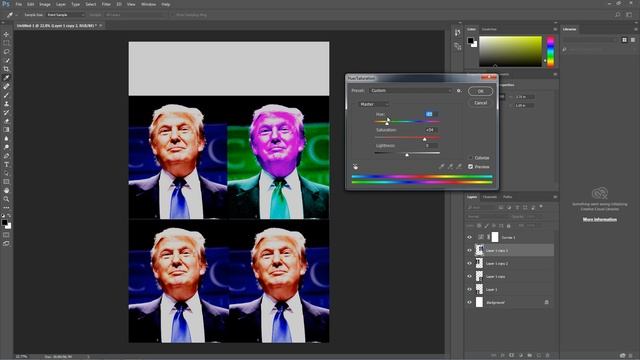
Task: Open the Filter menu
Action: [106, 4]
